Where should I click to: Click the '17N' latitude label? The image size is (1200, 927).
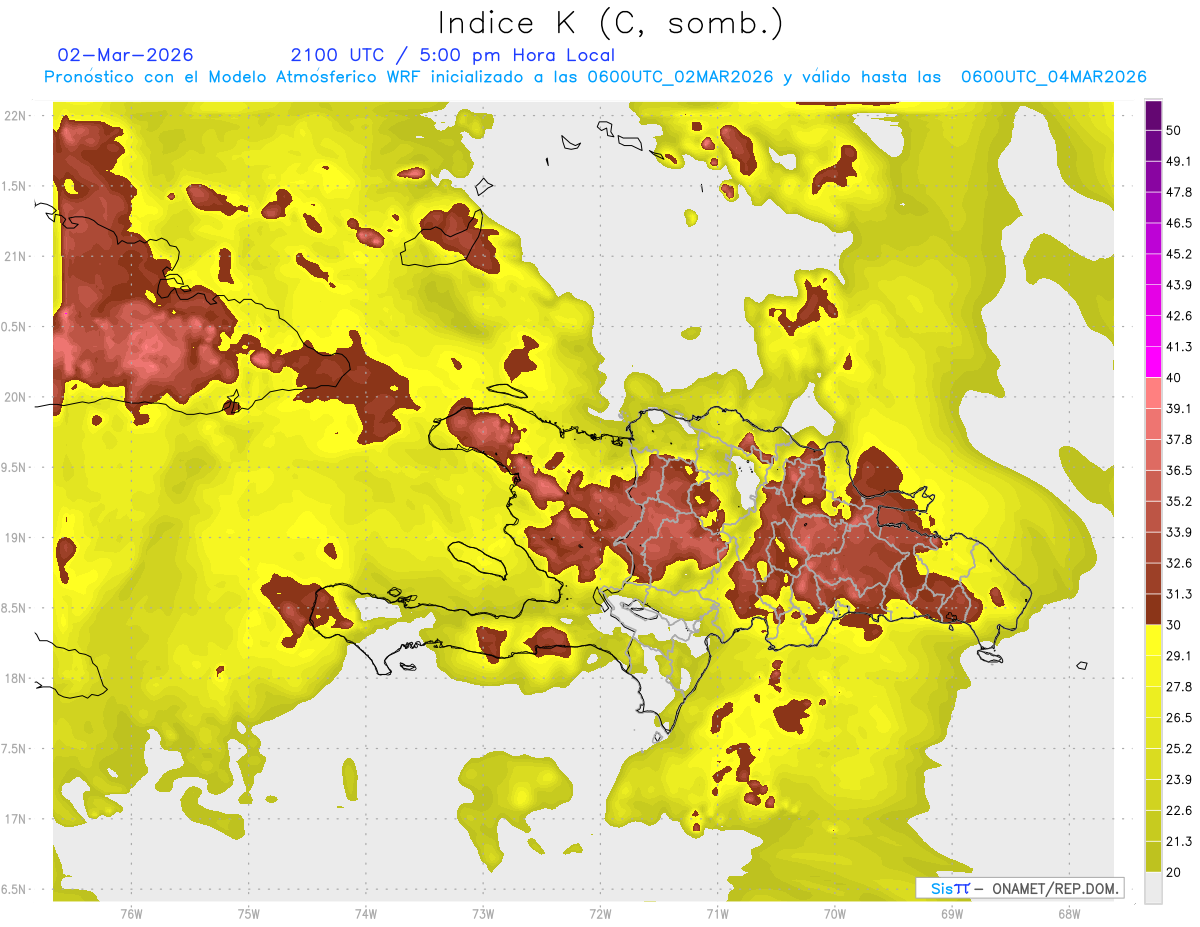(14, 819)
